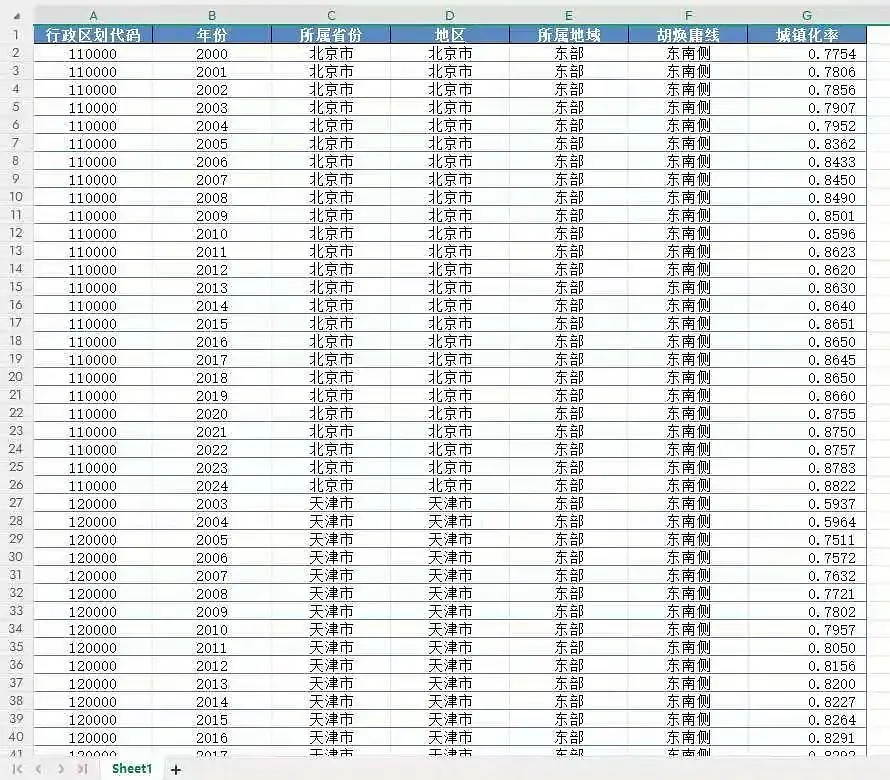Click the 所属地域 header cell
The image size is (890, 780).
[x=569, y=35]
